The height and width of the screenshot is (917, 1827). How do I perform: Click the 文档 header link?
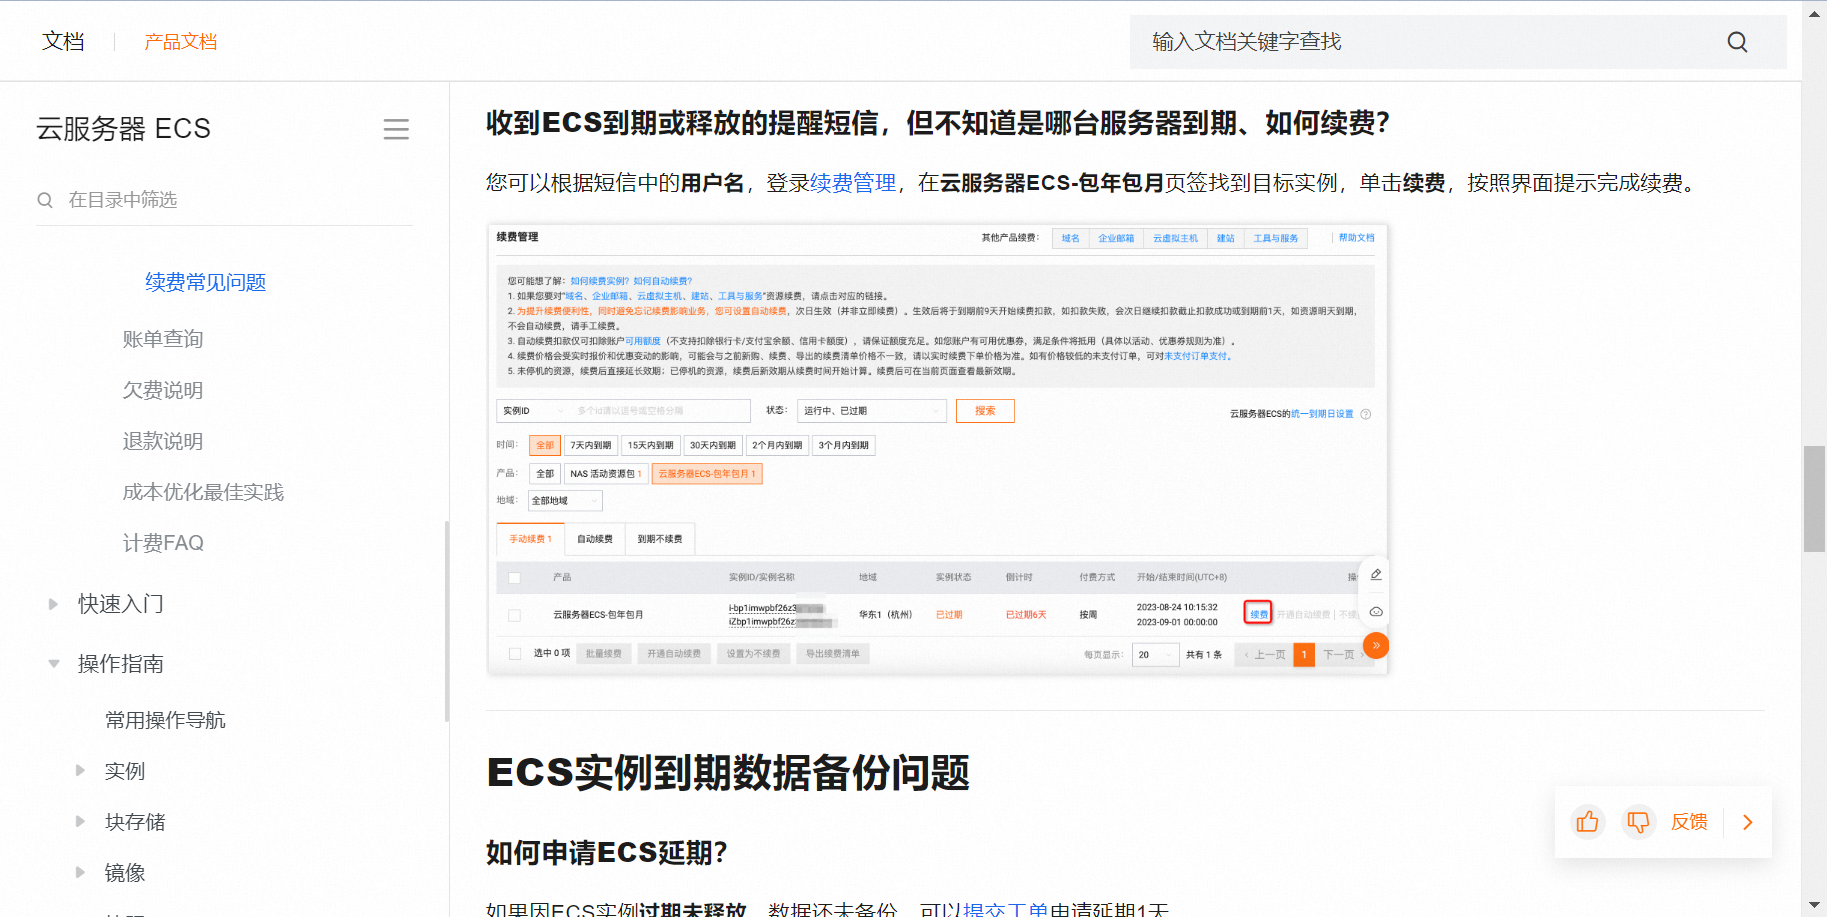tap(63, 42)
